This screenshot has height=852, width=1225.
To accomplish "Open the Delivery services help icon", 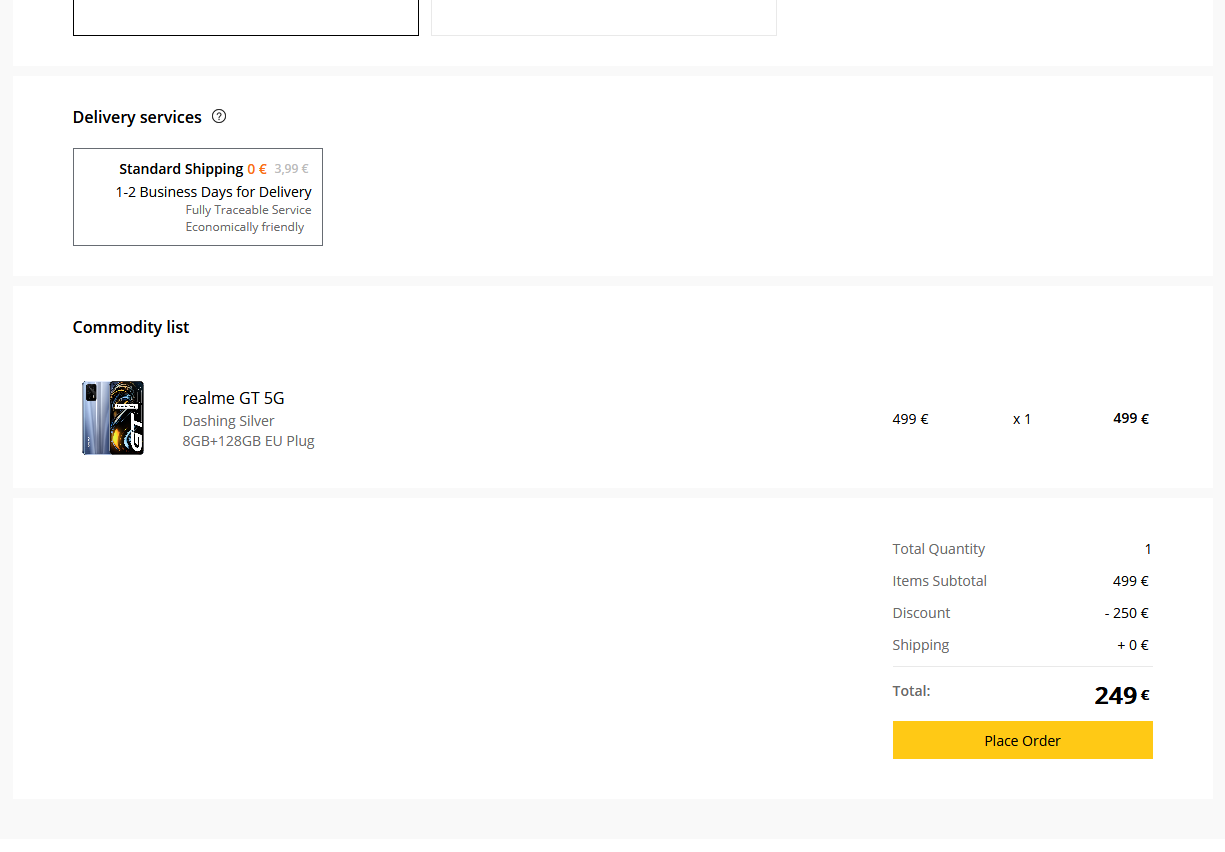I will pos(219,116).
